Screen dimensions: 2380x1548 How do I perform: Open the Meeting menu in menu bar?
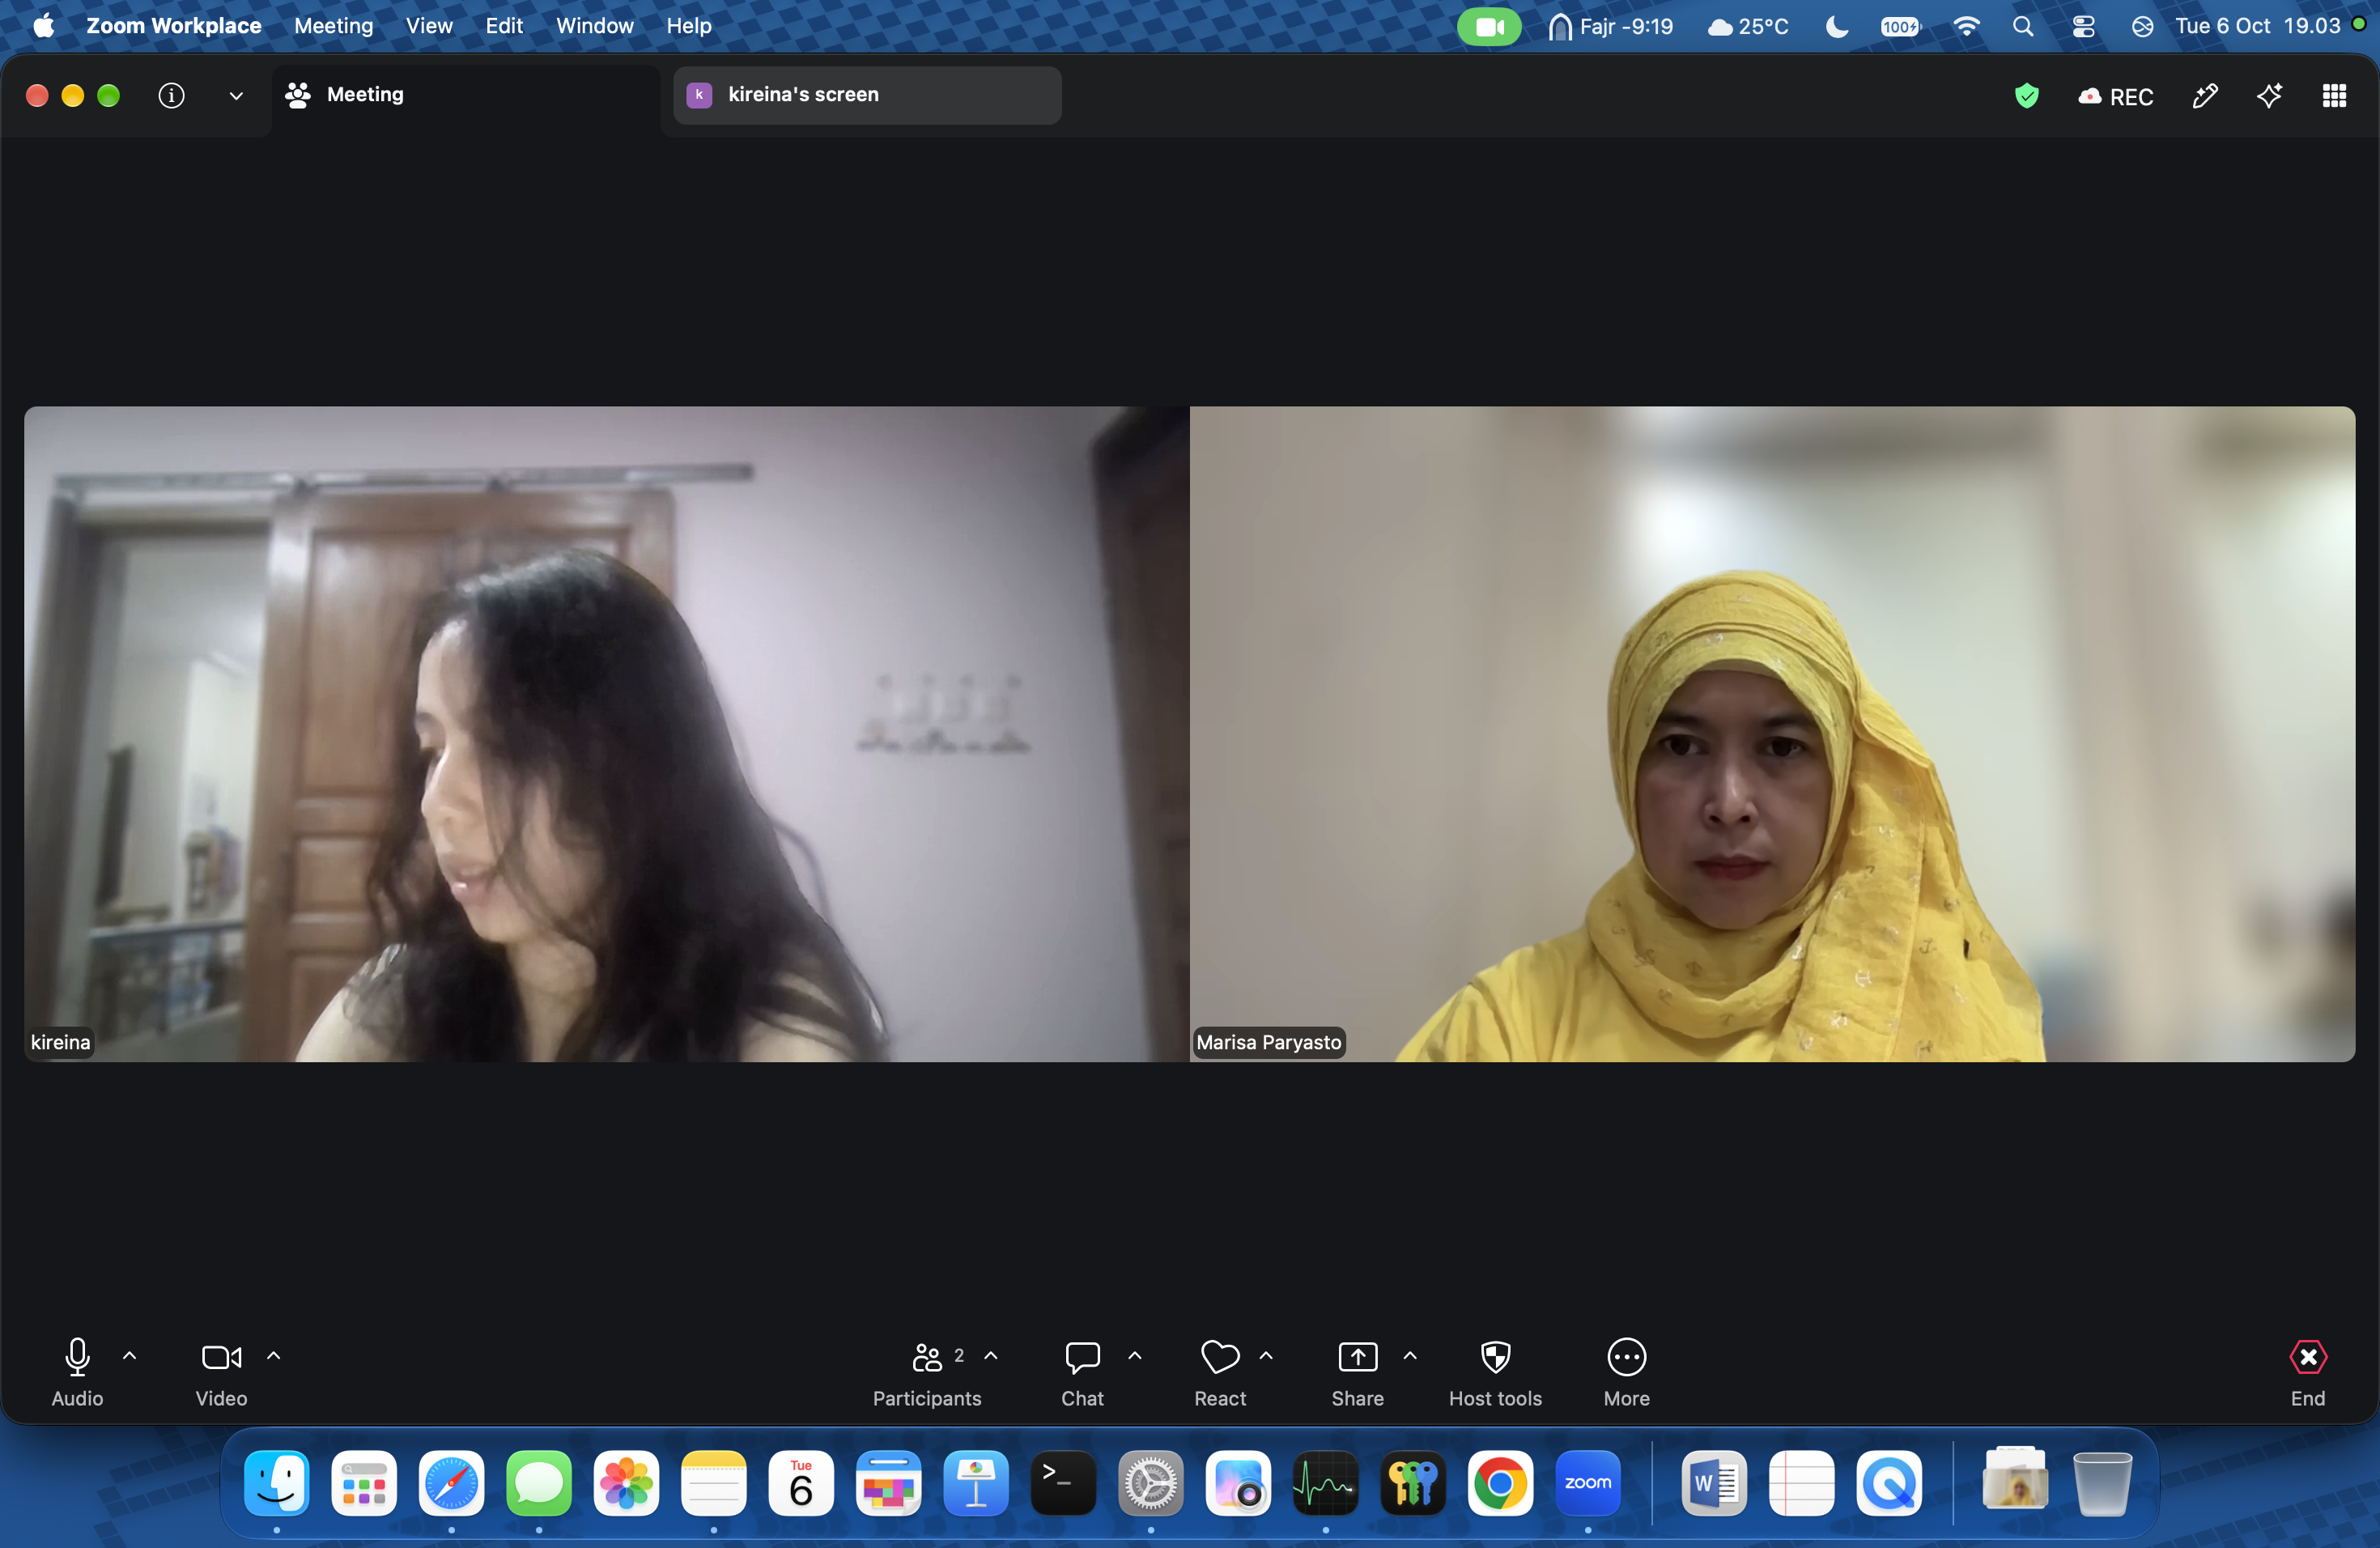pos(333,26)
